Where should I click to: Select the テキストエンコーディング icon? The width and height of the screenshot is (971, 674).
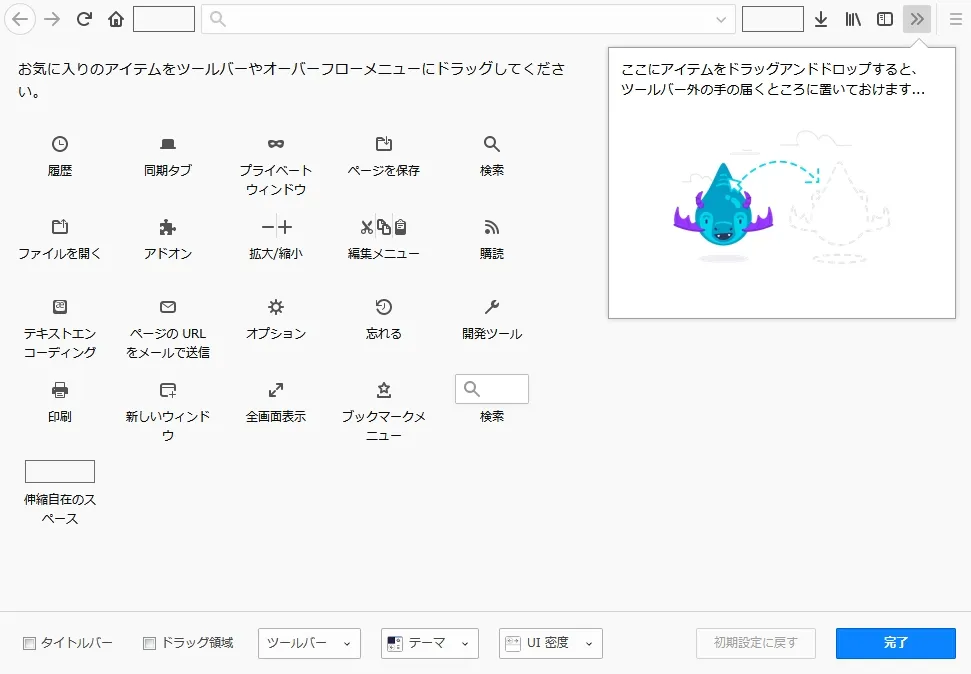pos(59,307)
